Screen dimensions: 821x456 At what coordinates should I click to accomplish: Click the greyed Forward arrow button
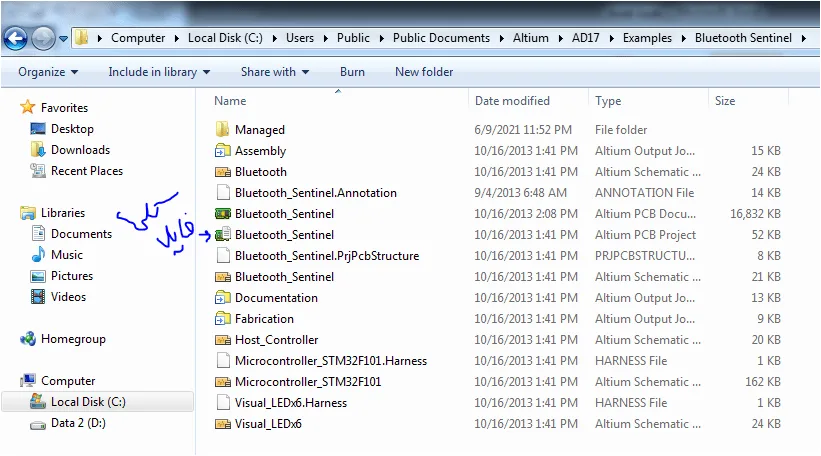(x=43, y=38)
